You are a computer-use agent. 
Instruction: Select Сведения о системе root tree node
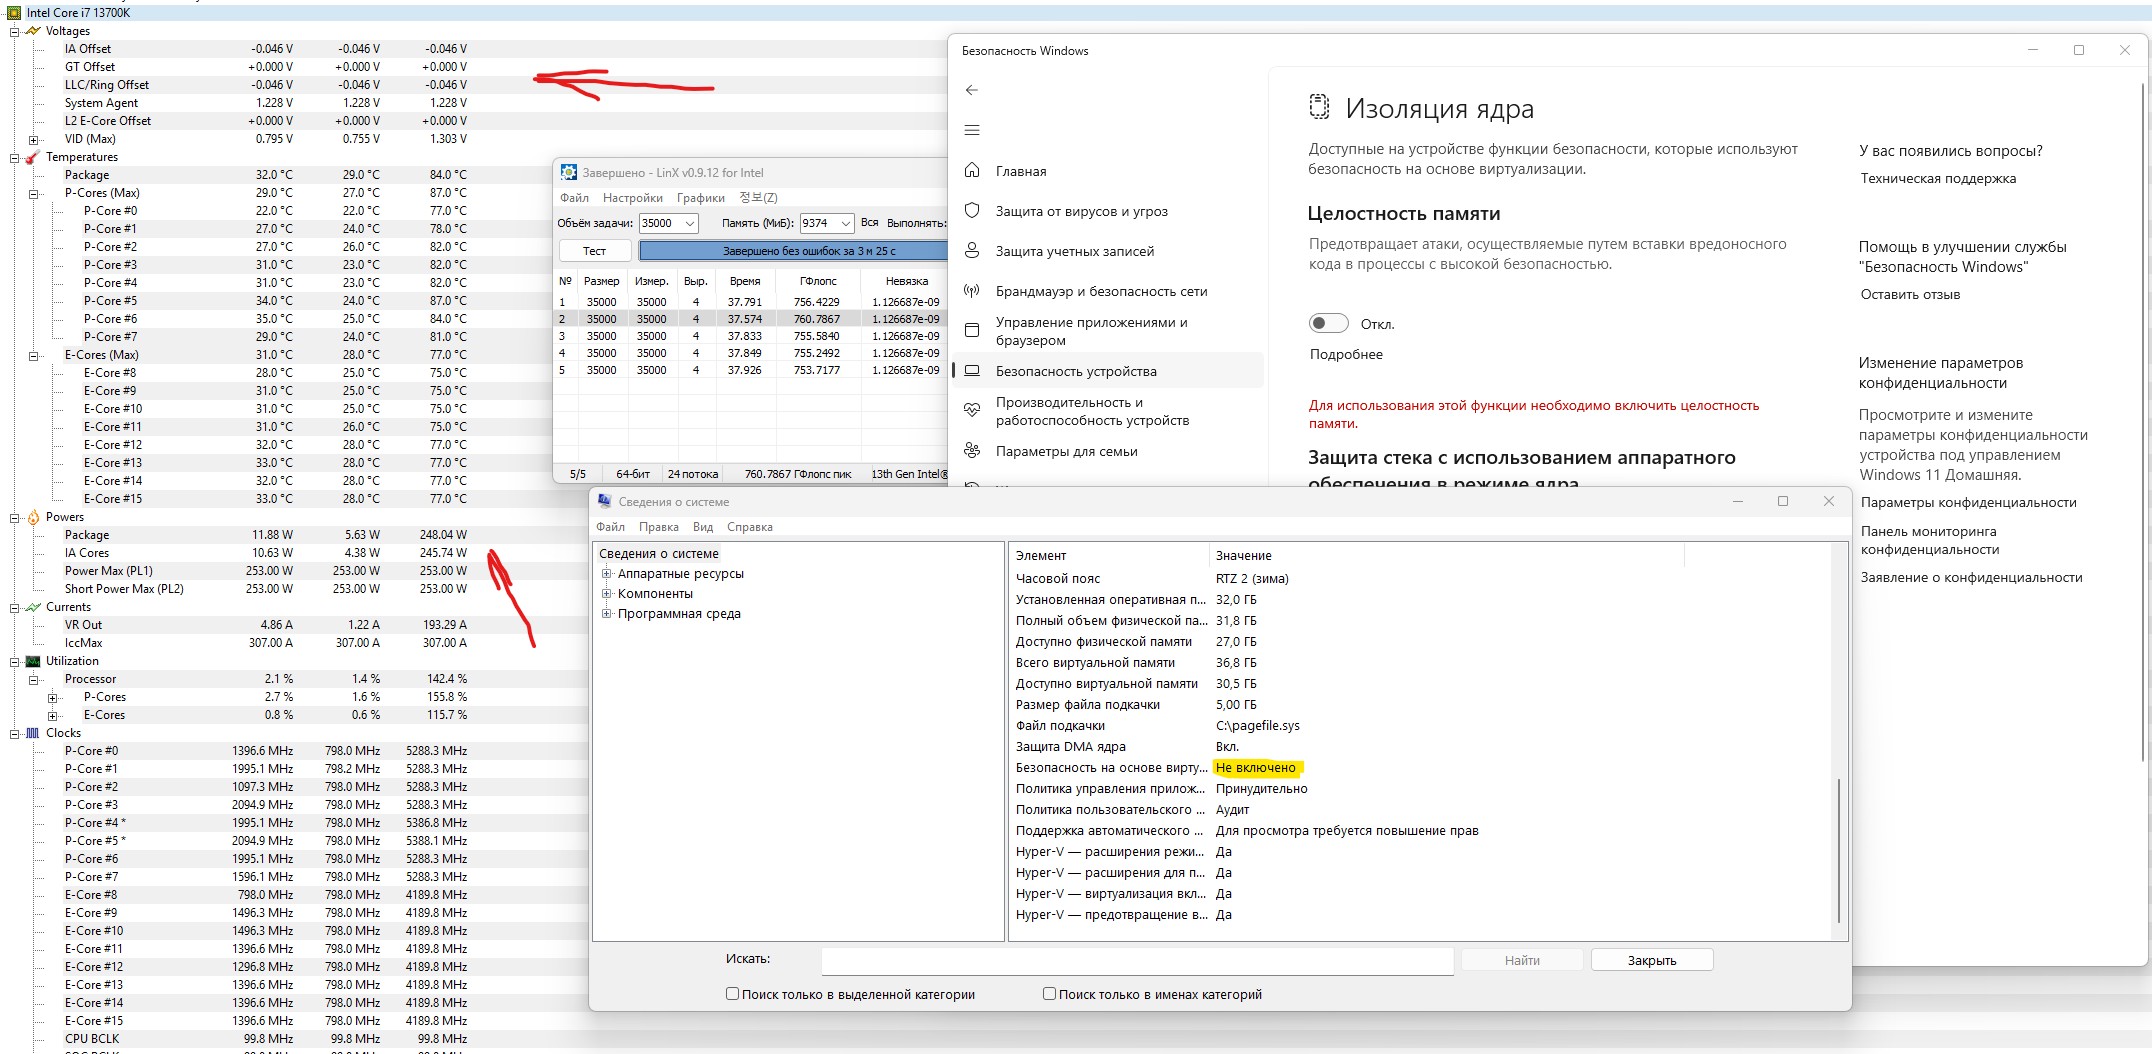[659, 553]
